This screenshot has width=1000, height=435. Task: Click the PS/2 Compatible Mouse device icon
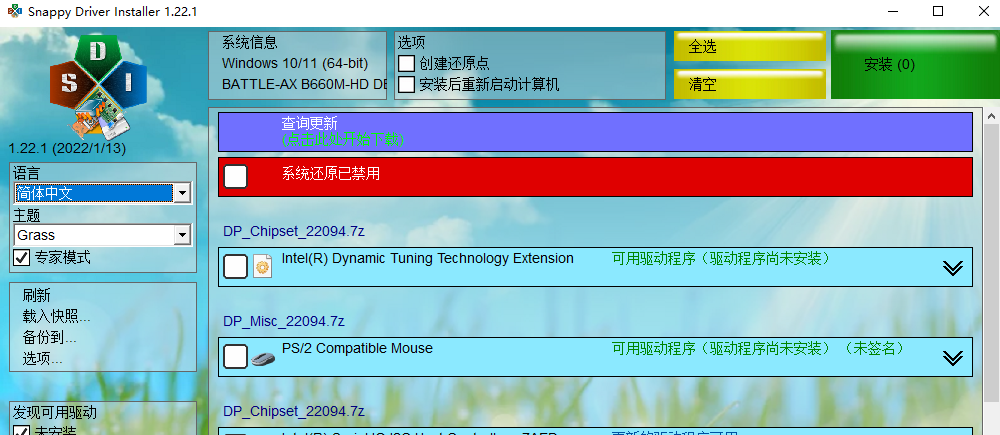[x=263, y=357]
